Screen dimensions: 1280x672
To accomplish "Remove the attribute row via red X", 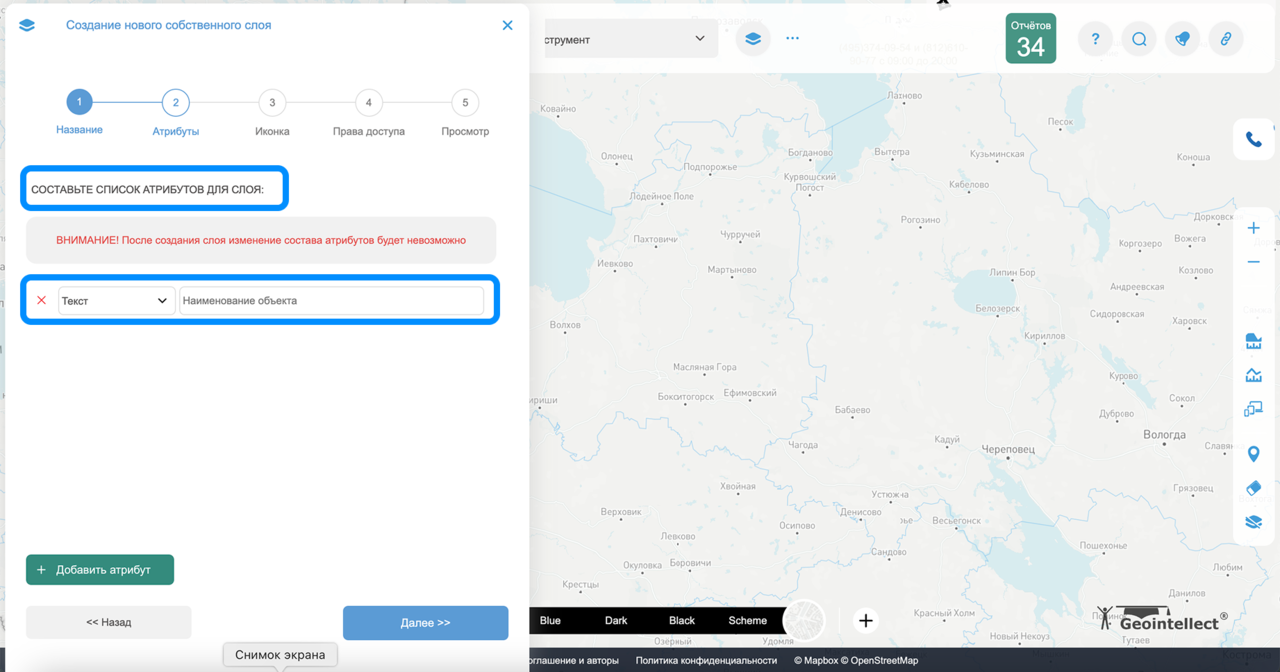I will tap(40, 299).
